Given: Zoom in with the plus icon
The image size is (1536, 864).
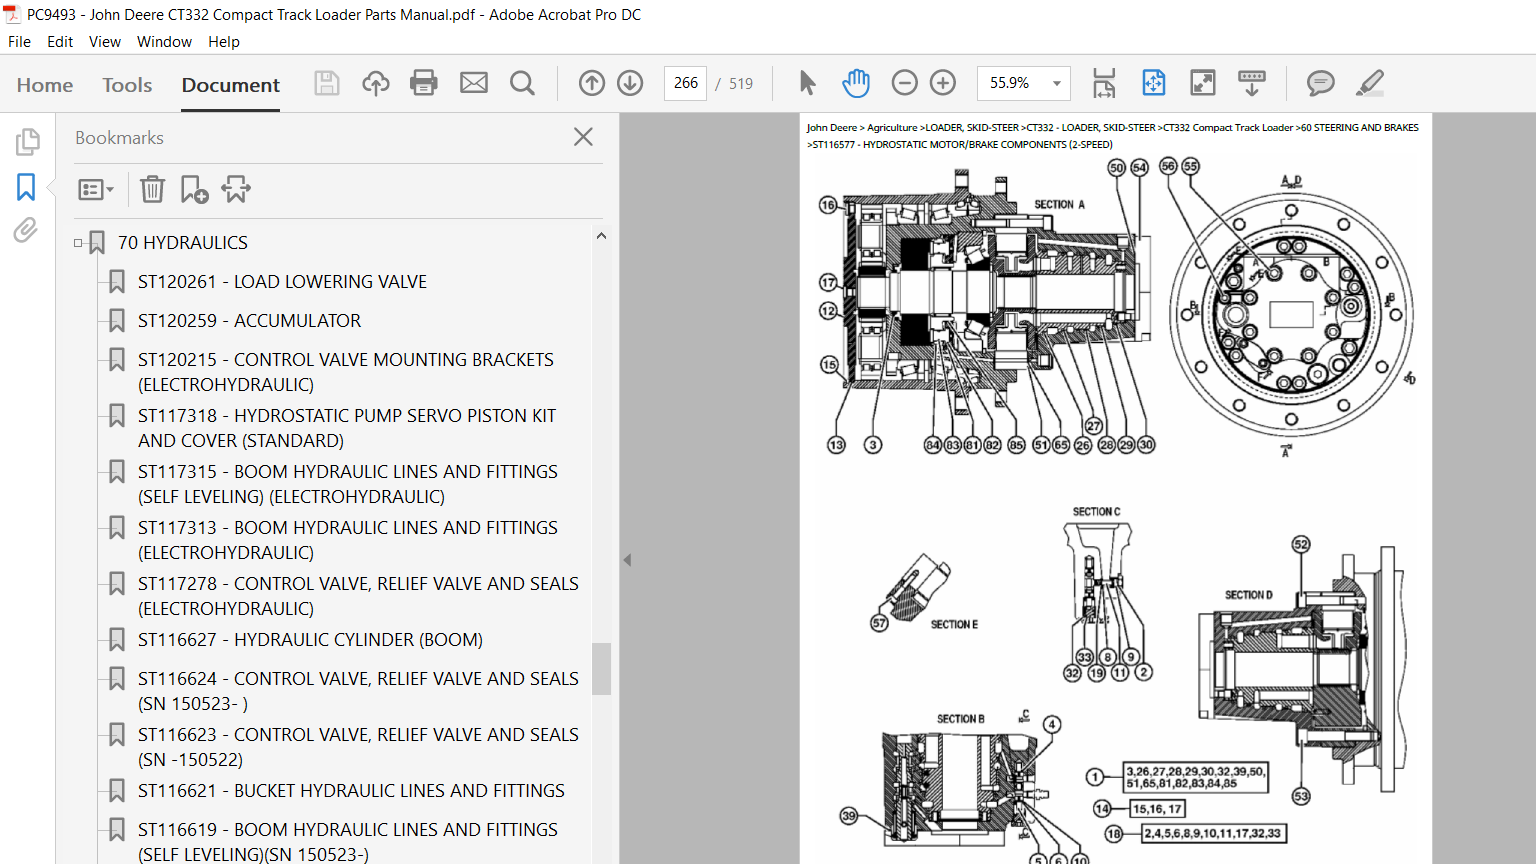Looking at the screenshot, I should [x=943, y=83].
